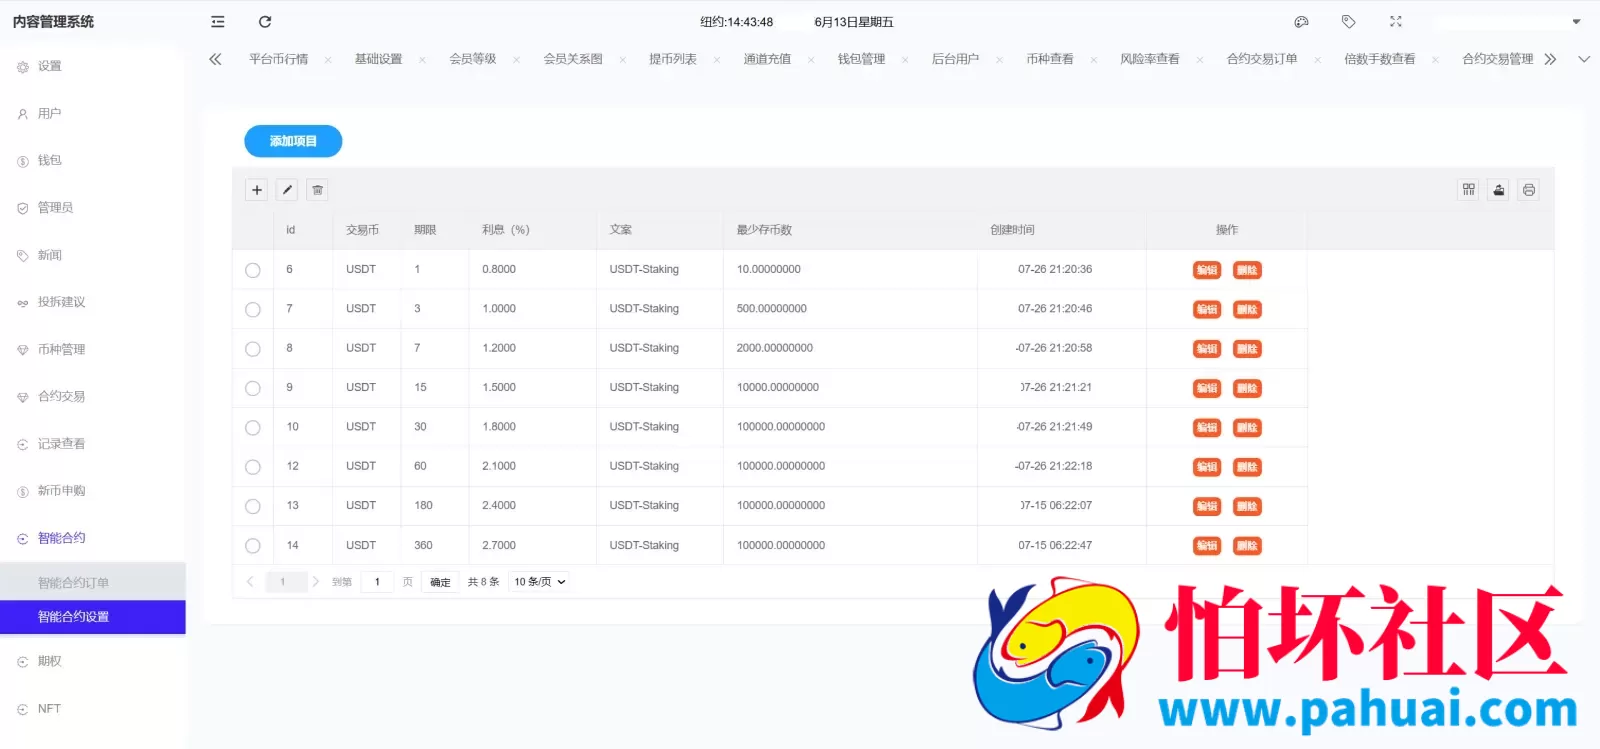Image resolution: width=1600 pixels, height=749 pixels.
Task: Go to previous page arrow in pagination
Action: pos(250,582)
